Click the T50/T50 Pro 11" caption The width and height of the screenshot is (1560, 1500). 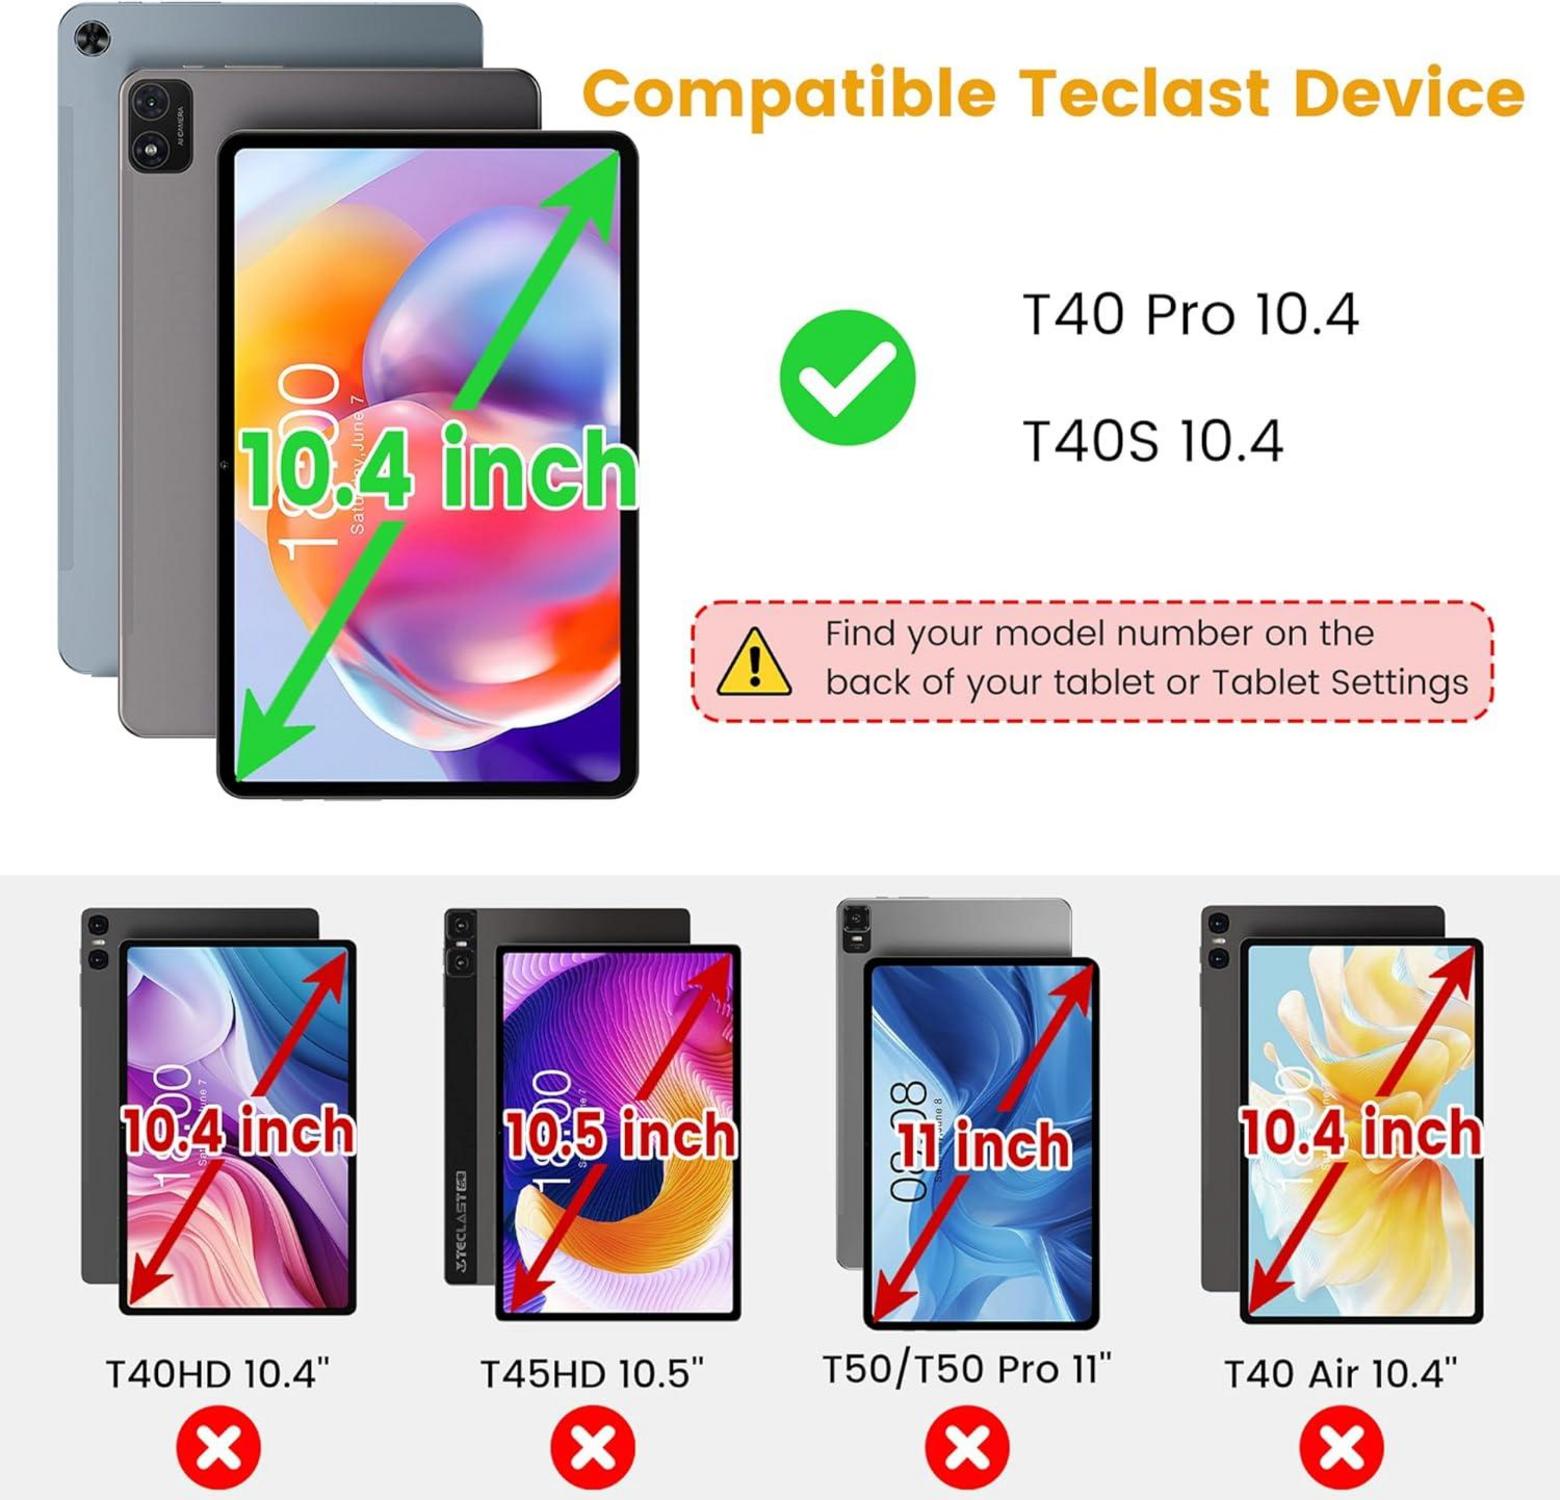tap(967, 1369)
